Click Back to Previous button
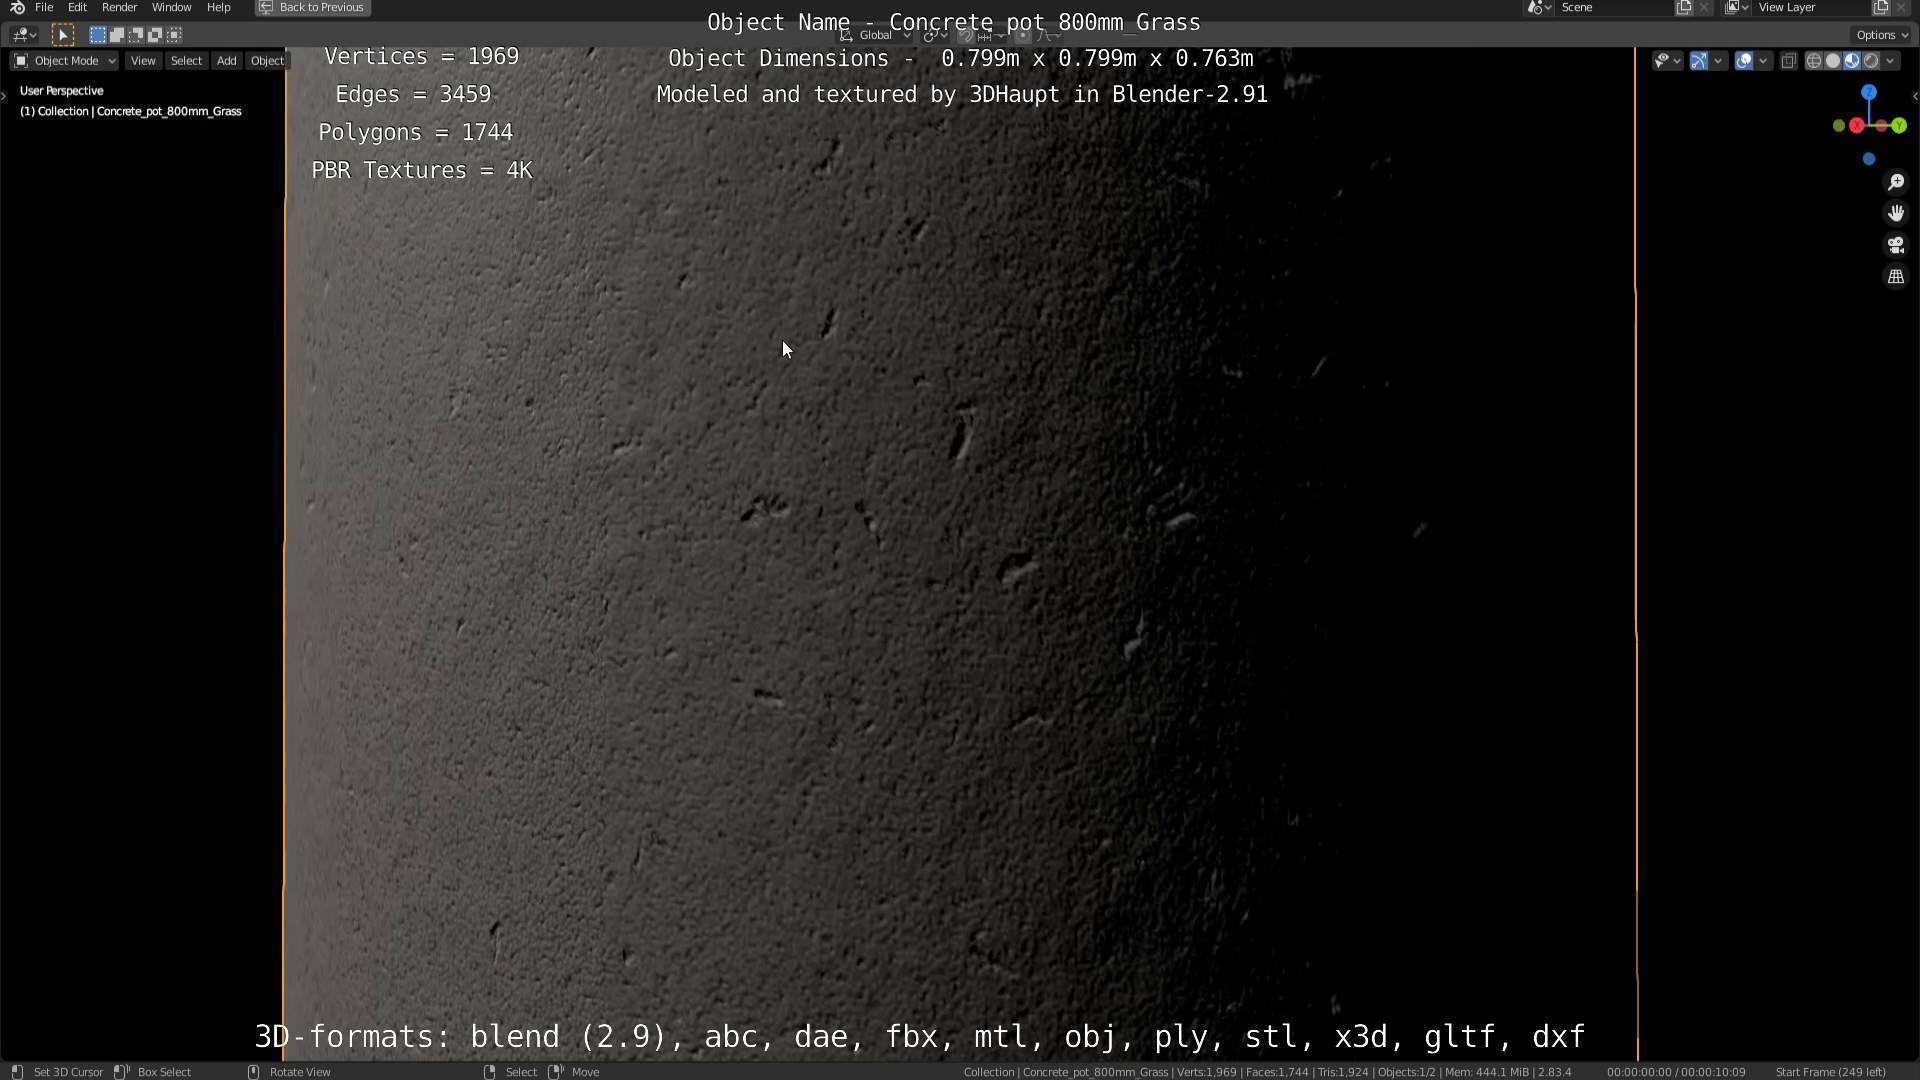Viewport: 1920px width, 1080px height. [x=312, y=7]
